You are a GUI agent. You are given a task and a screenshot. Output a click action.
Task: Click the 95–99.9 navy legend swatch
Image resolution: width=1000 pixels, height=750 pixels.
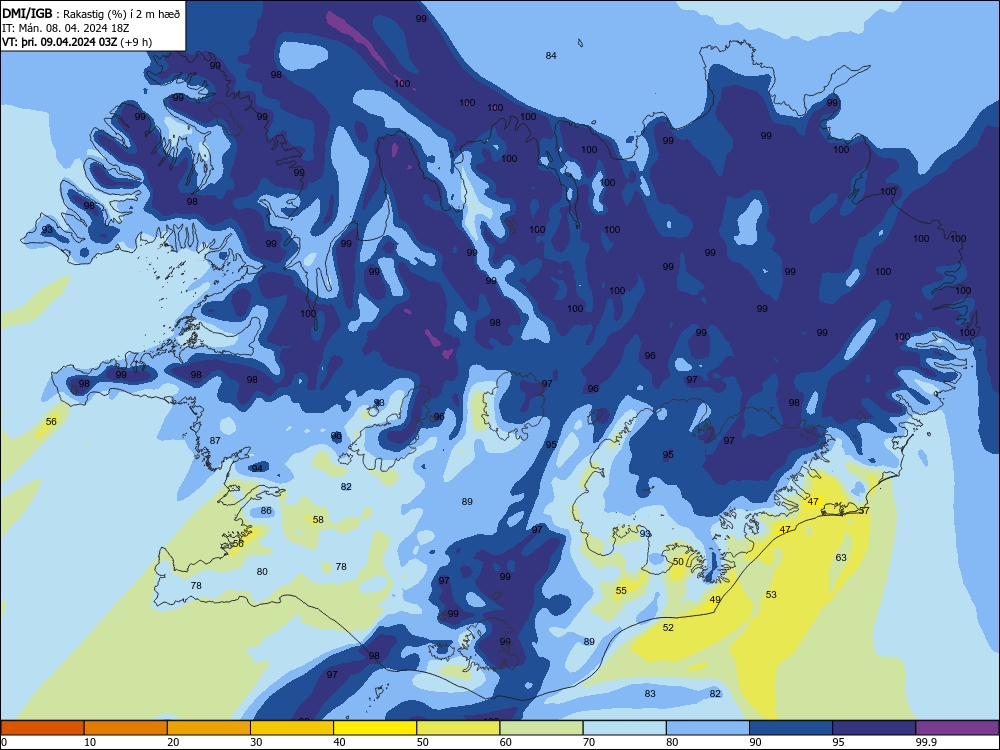pos(874,728)
